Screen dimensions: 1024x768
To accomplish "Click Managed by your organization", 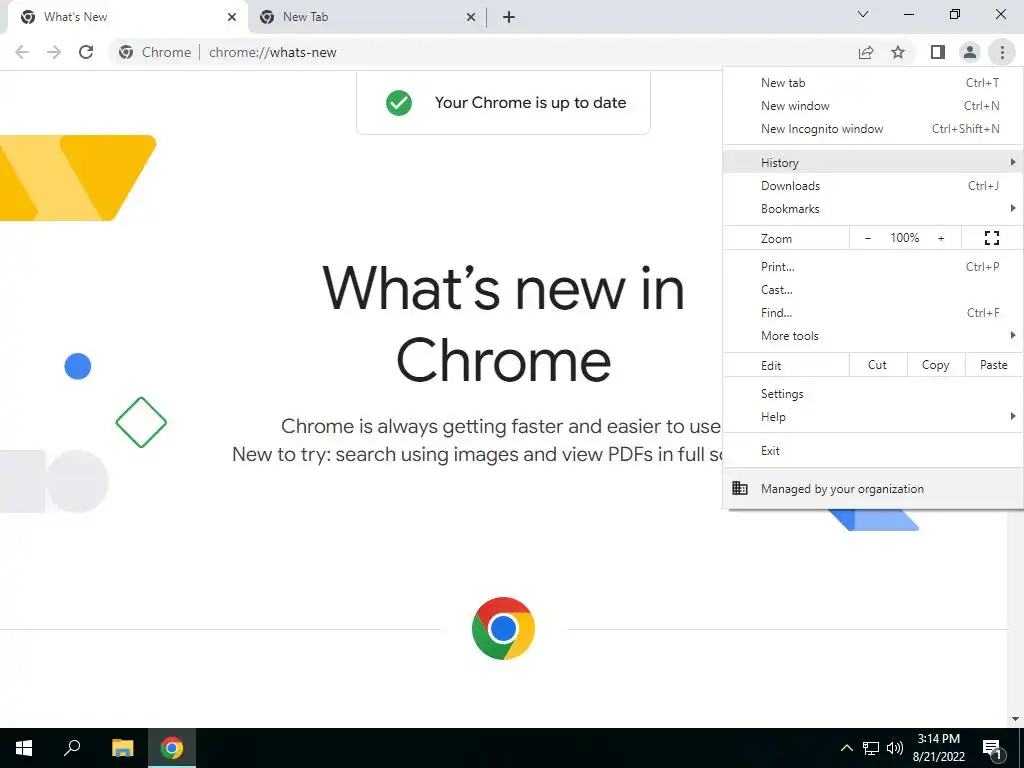I will pyautogui.click(x=872, y=488).
